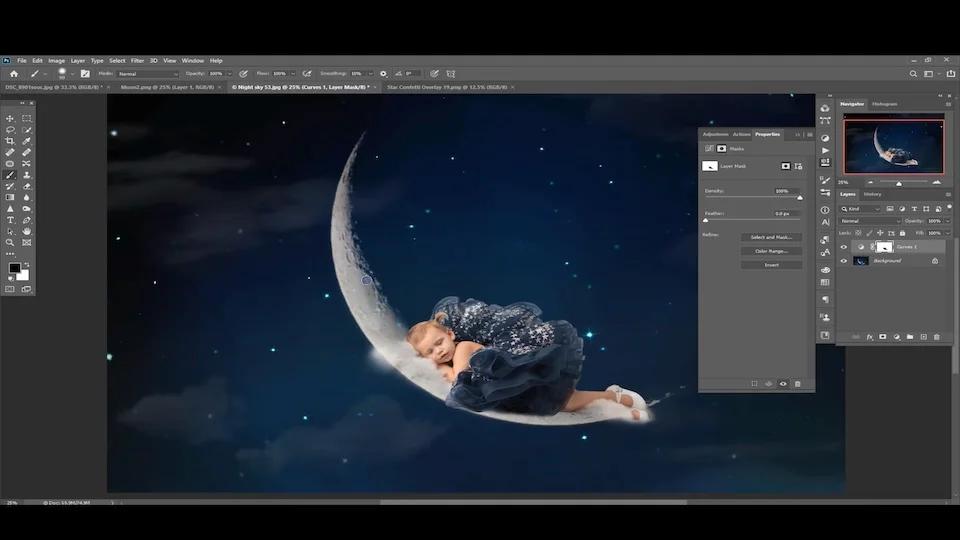Screen dimensions: 960x540
Task: Click the delete layer trash icon
Action: pyautogui.click(x=936, y=337)
